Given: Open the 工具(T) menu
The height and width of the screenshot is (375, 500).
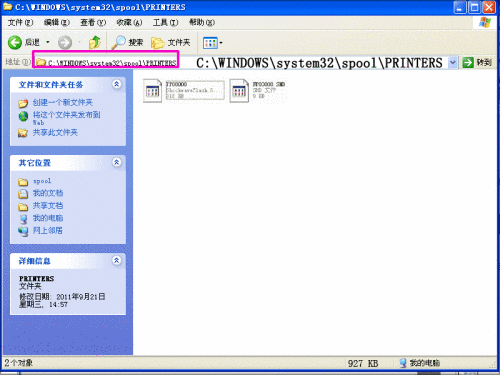Looking at the screenshot, I should (165, 22).
